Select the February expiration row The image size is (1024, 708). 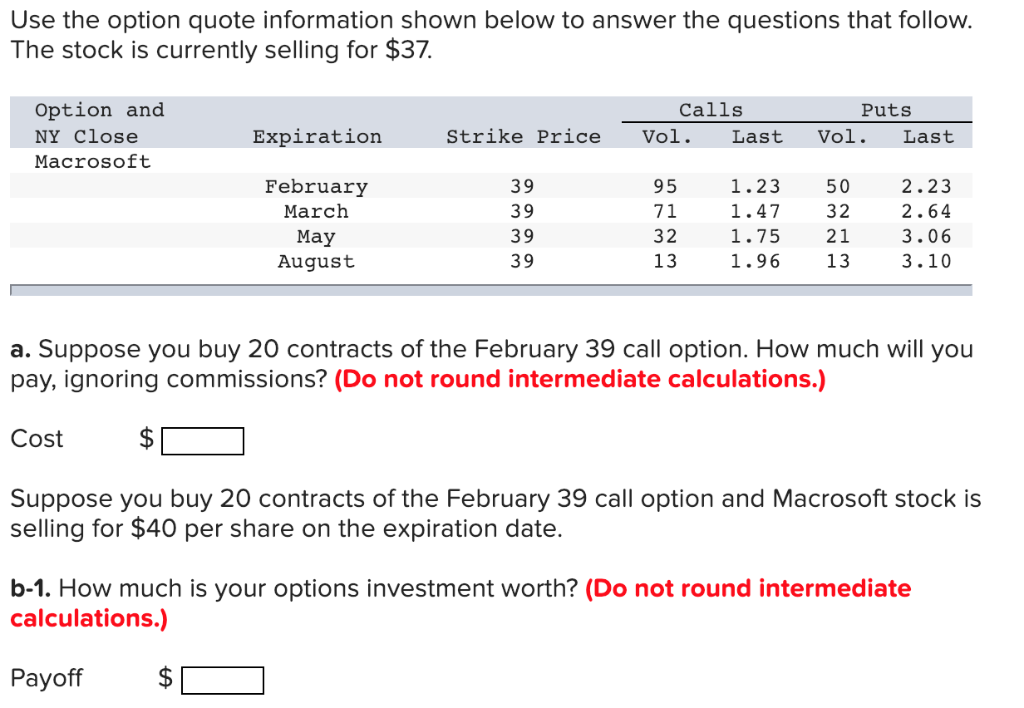pyautogui.click(x=316, y=186)
